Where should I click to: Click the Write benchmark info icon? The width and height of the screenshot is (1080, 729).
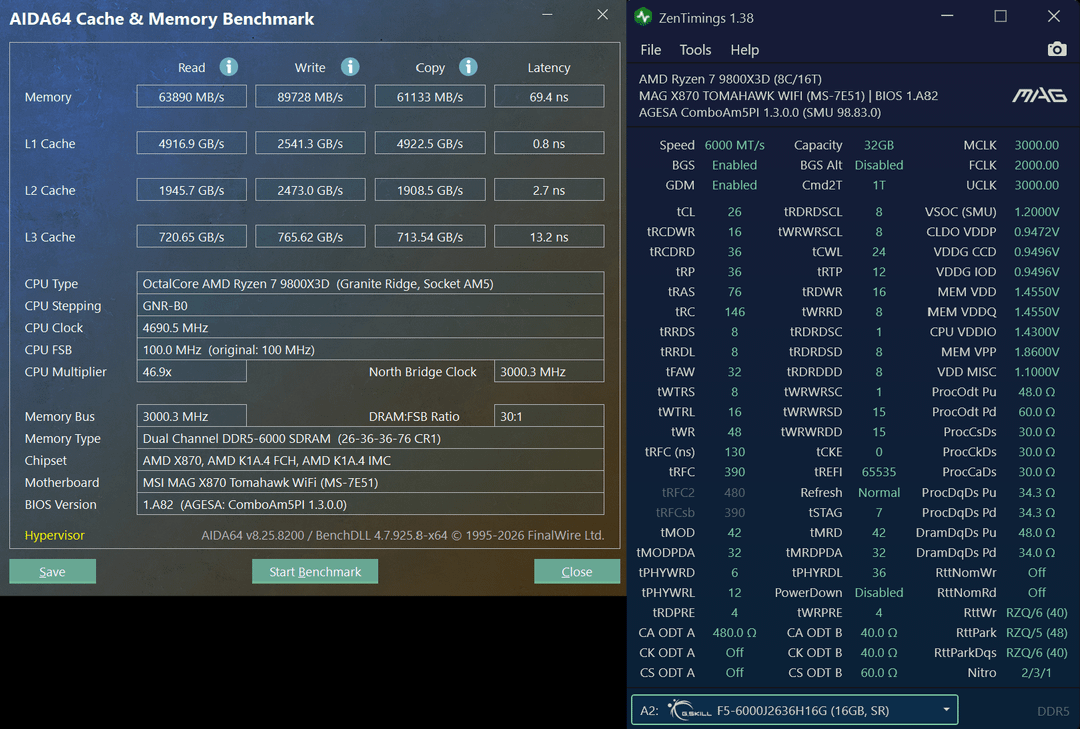coord(350,67)
